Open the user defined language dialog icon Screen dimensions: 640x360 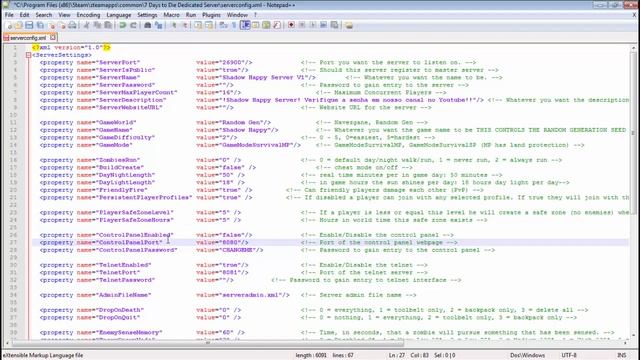(x=256, y=25)
